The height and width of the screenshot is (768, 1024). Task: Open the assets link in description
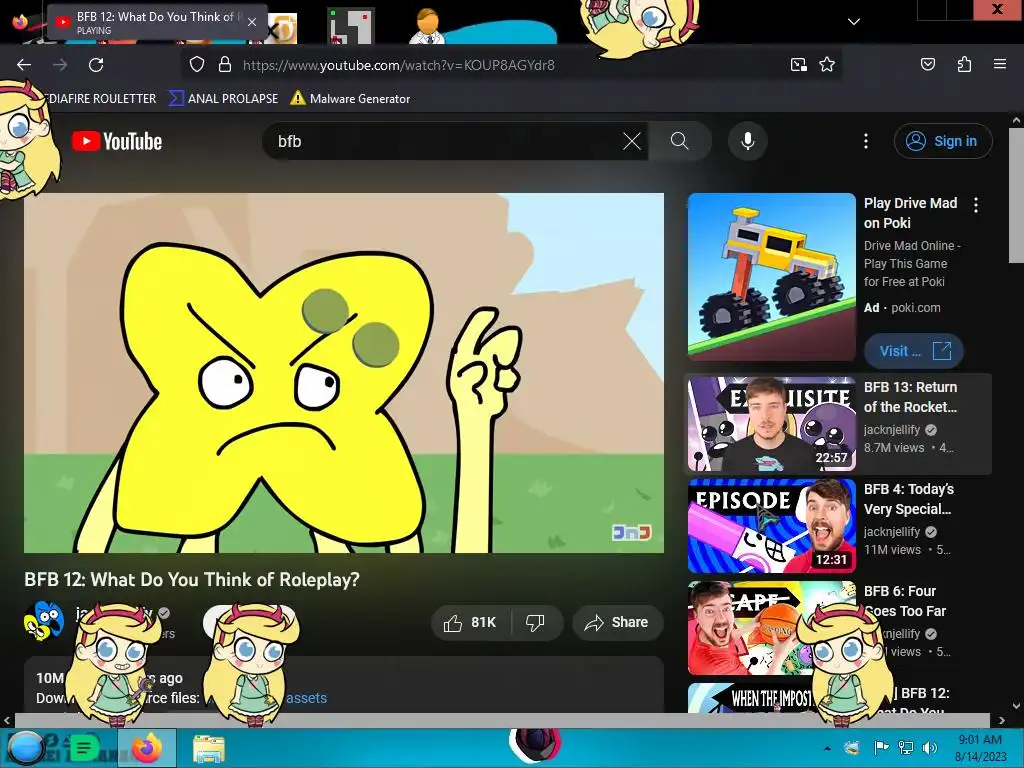pyautogui.click(x=306, y=698)
